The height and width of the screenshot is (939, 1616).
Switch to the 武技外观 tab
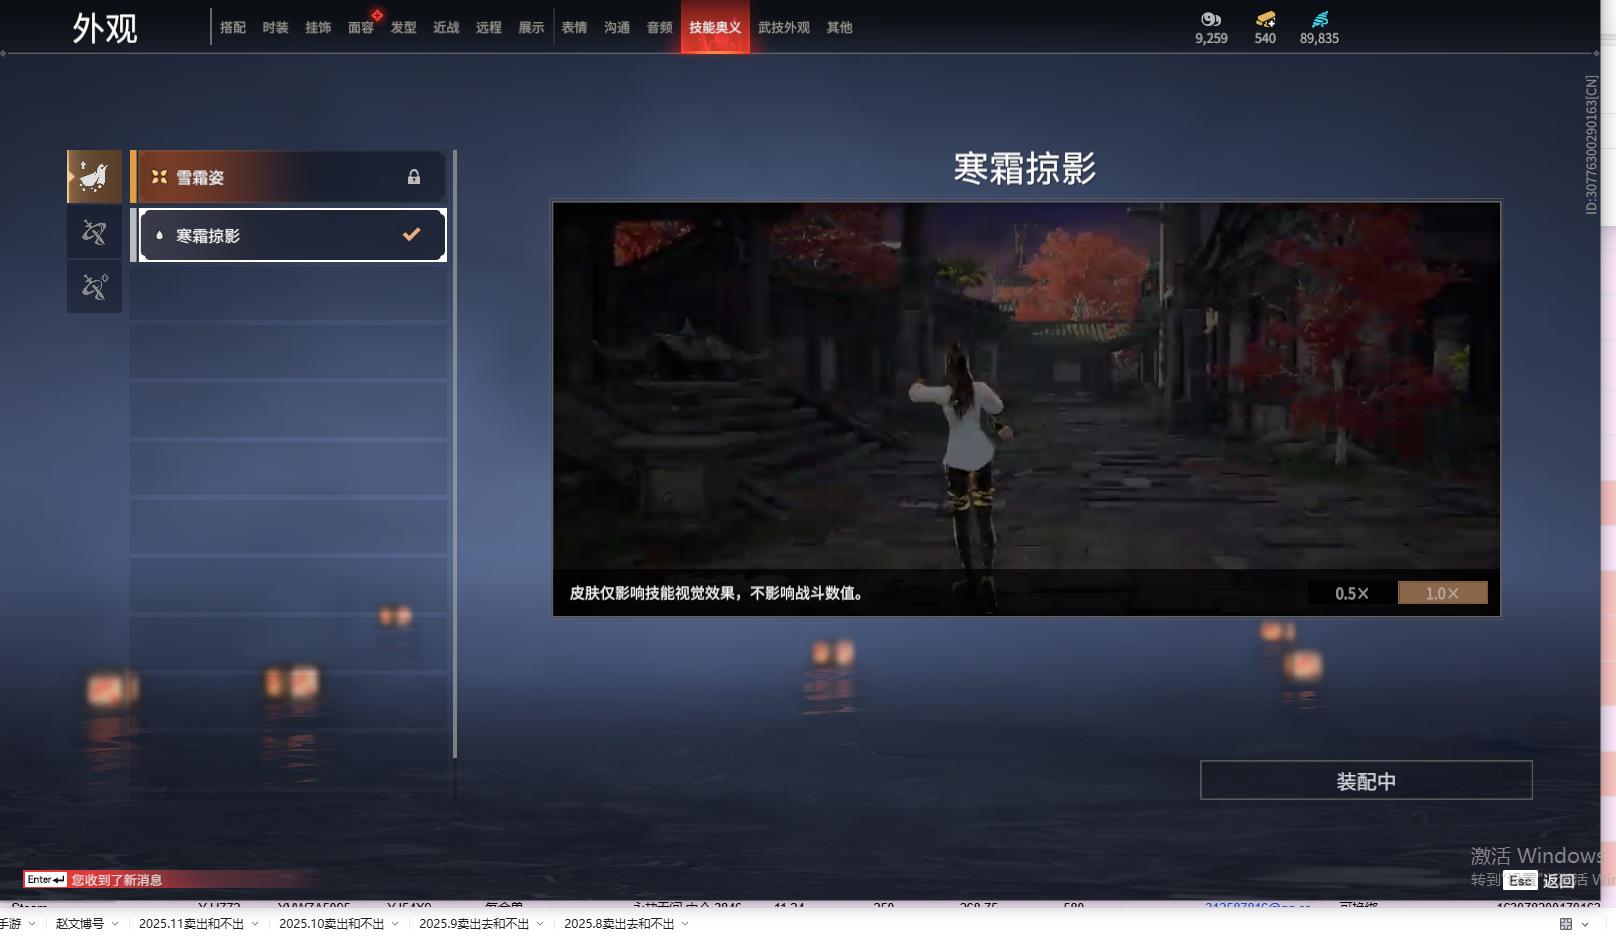click(x=786, y=27)
